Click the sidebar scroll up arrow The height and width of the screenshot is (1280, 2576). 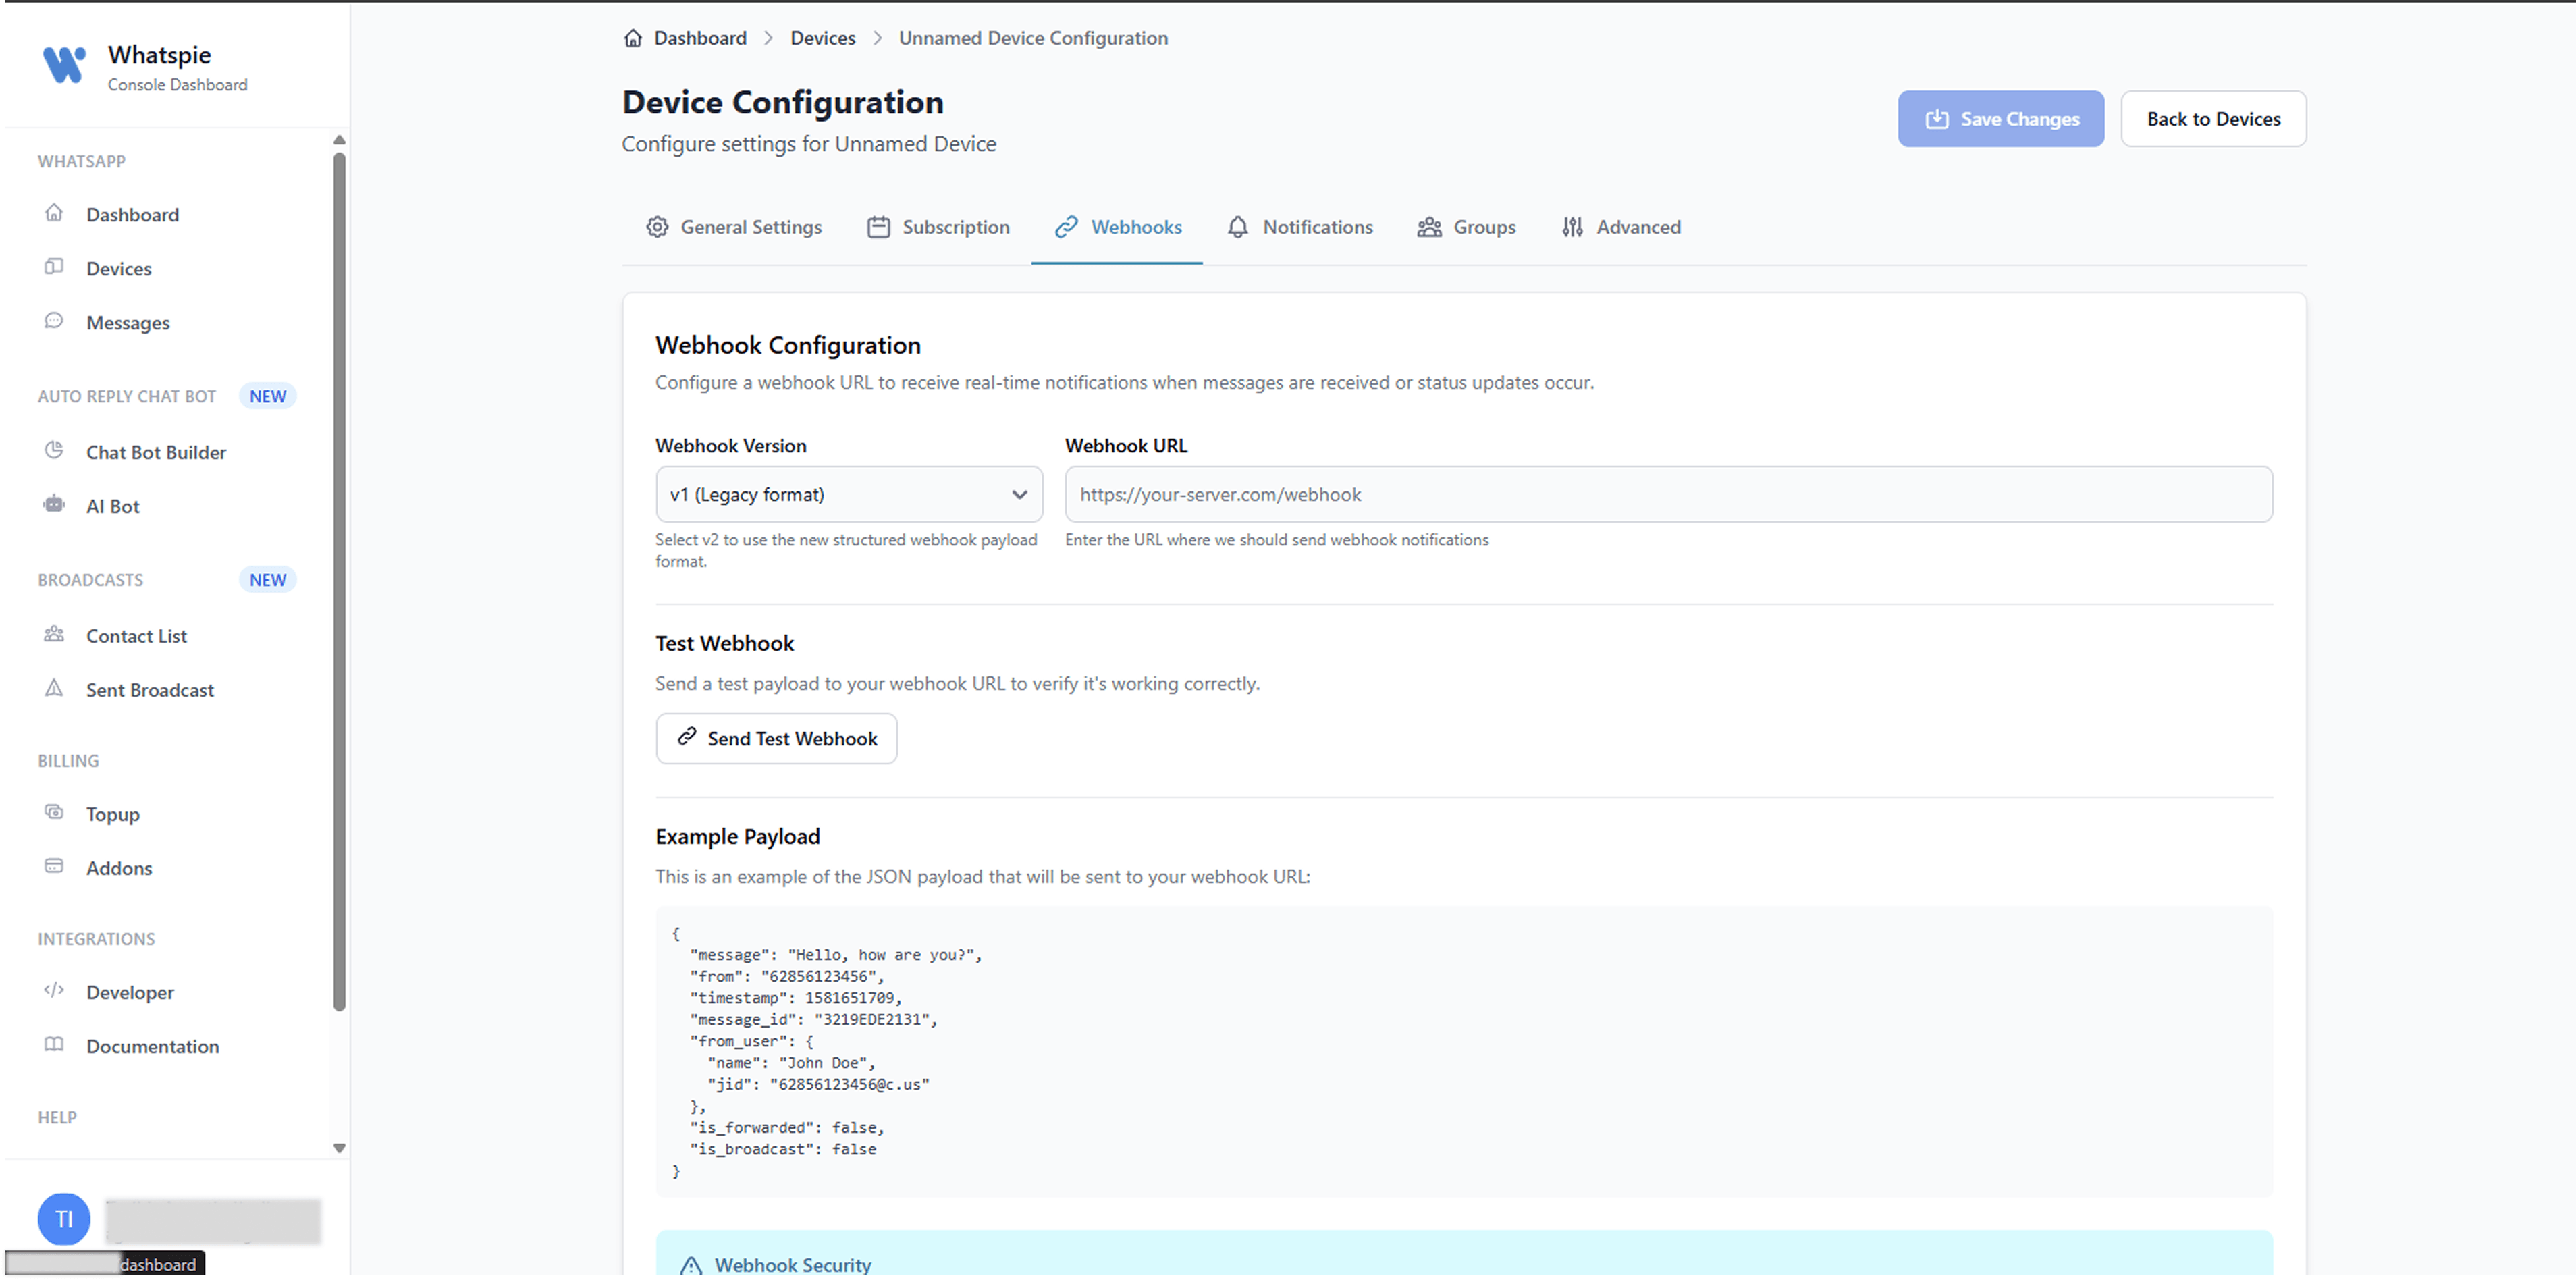pos(339,140)
